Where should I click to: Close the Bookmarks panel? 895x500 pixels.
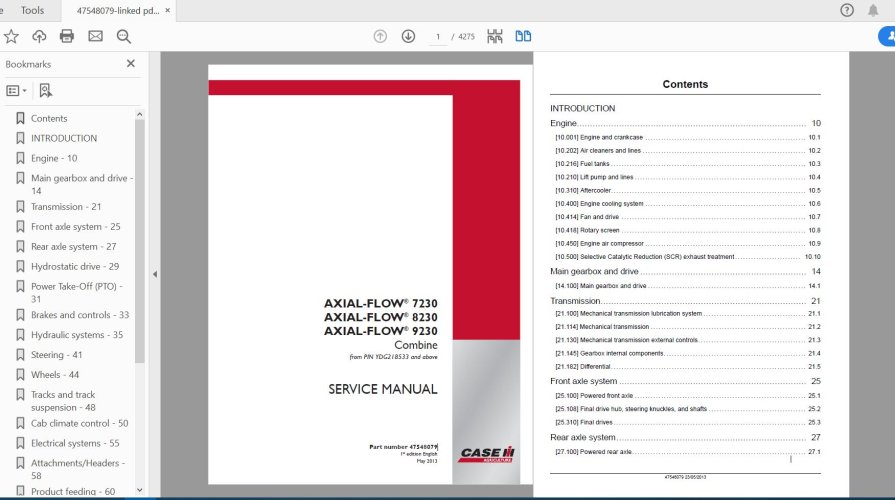tap(131, 63)
